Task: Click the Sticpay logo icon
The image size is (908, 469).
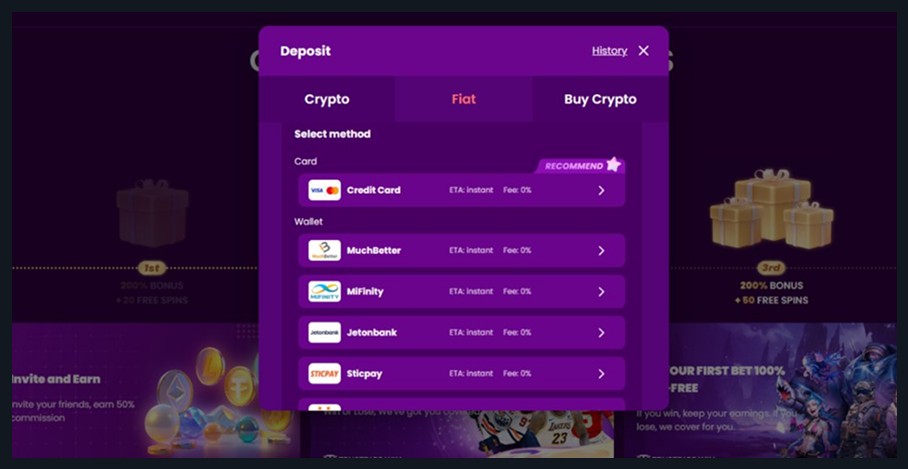Action: click(324, 373)
